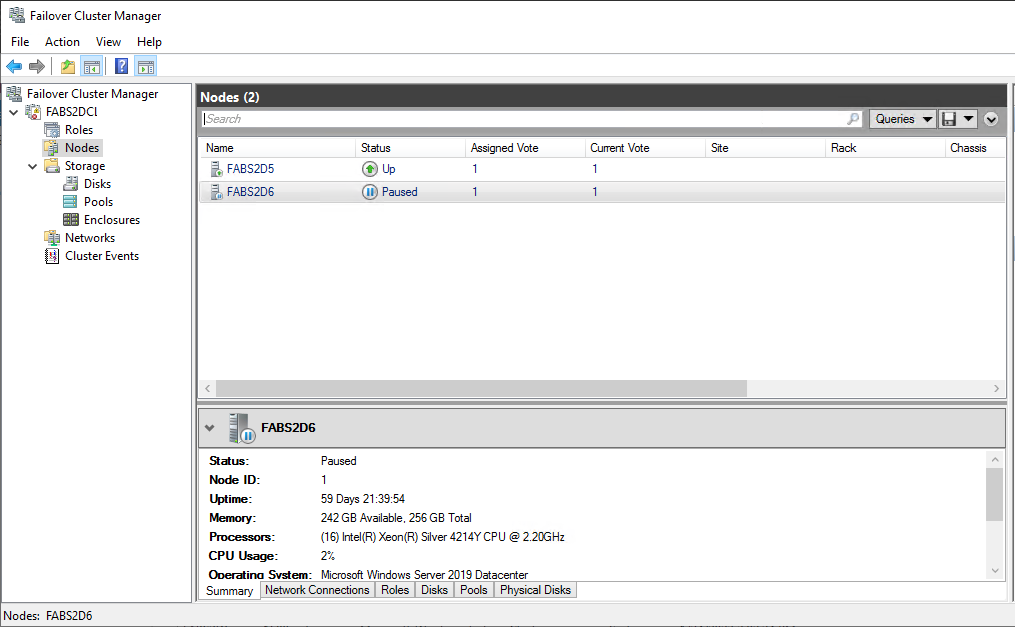Select Networks in the console tree
This screenshot has width=1015, height=627.
click(89, 238)
